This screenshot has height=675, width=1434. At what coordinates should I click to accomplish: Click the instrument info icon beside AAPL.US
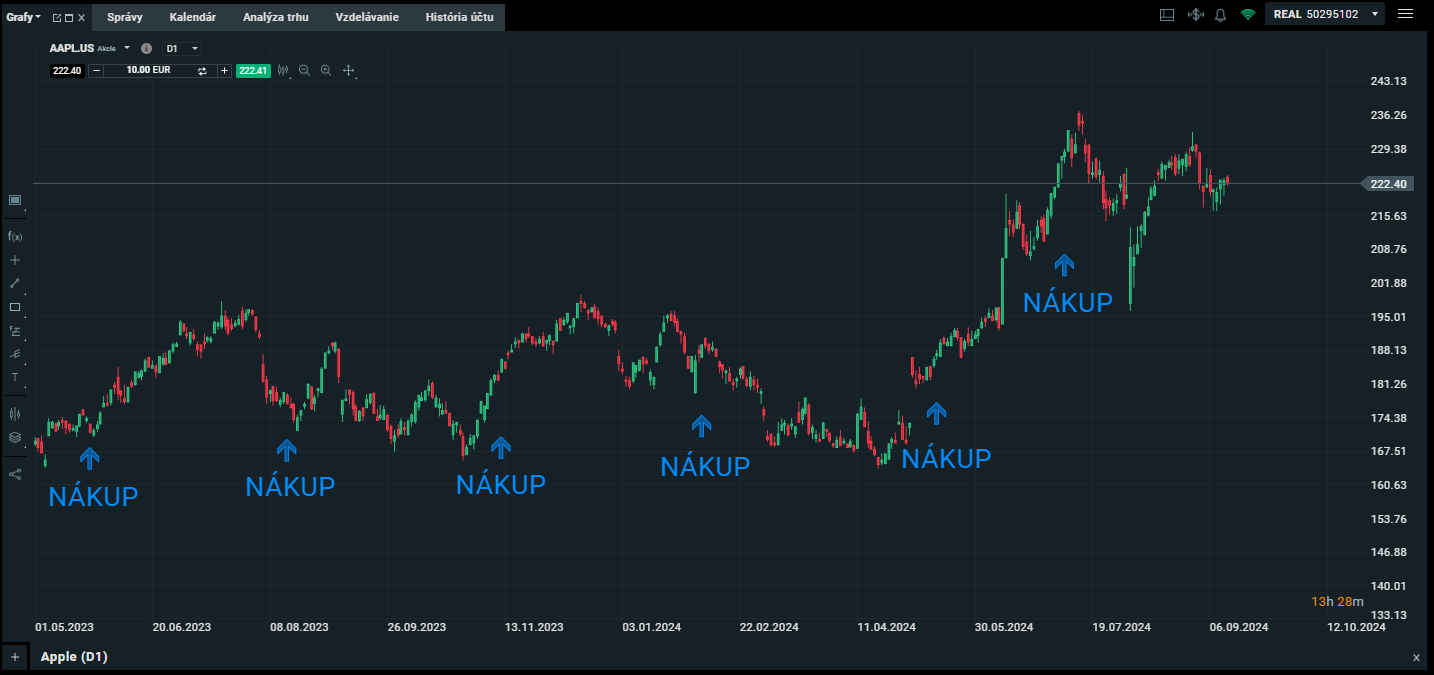click(146, 48)
